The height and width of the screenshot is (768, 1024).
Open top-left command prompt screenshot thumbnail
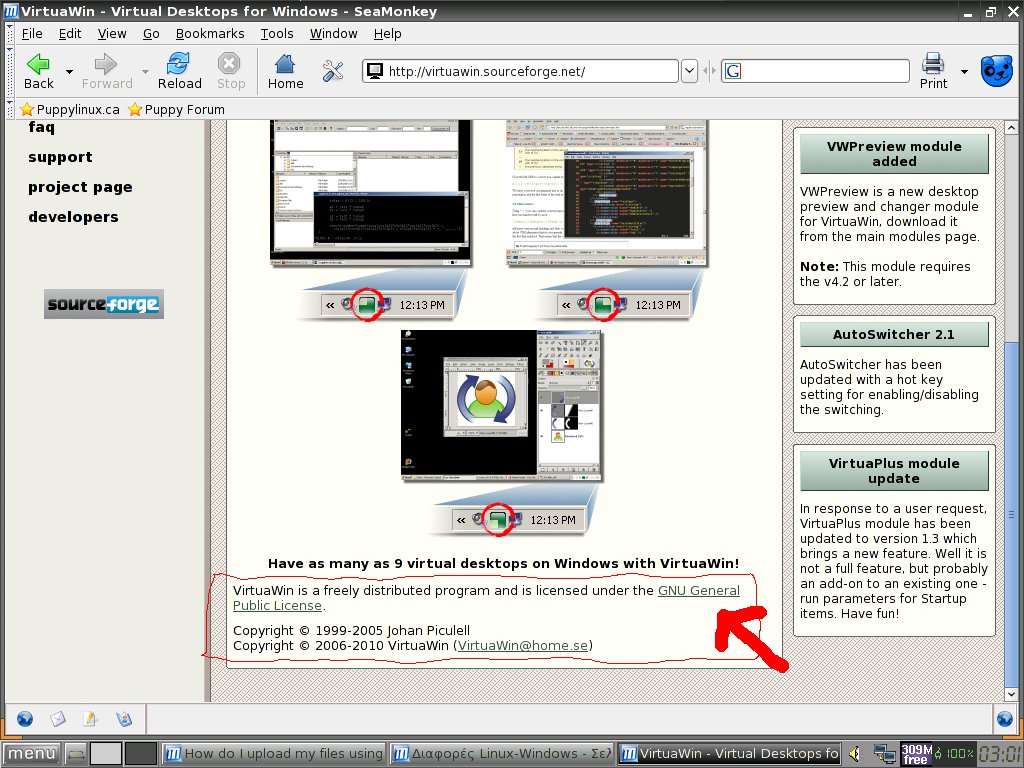[x=371, y=193]
